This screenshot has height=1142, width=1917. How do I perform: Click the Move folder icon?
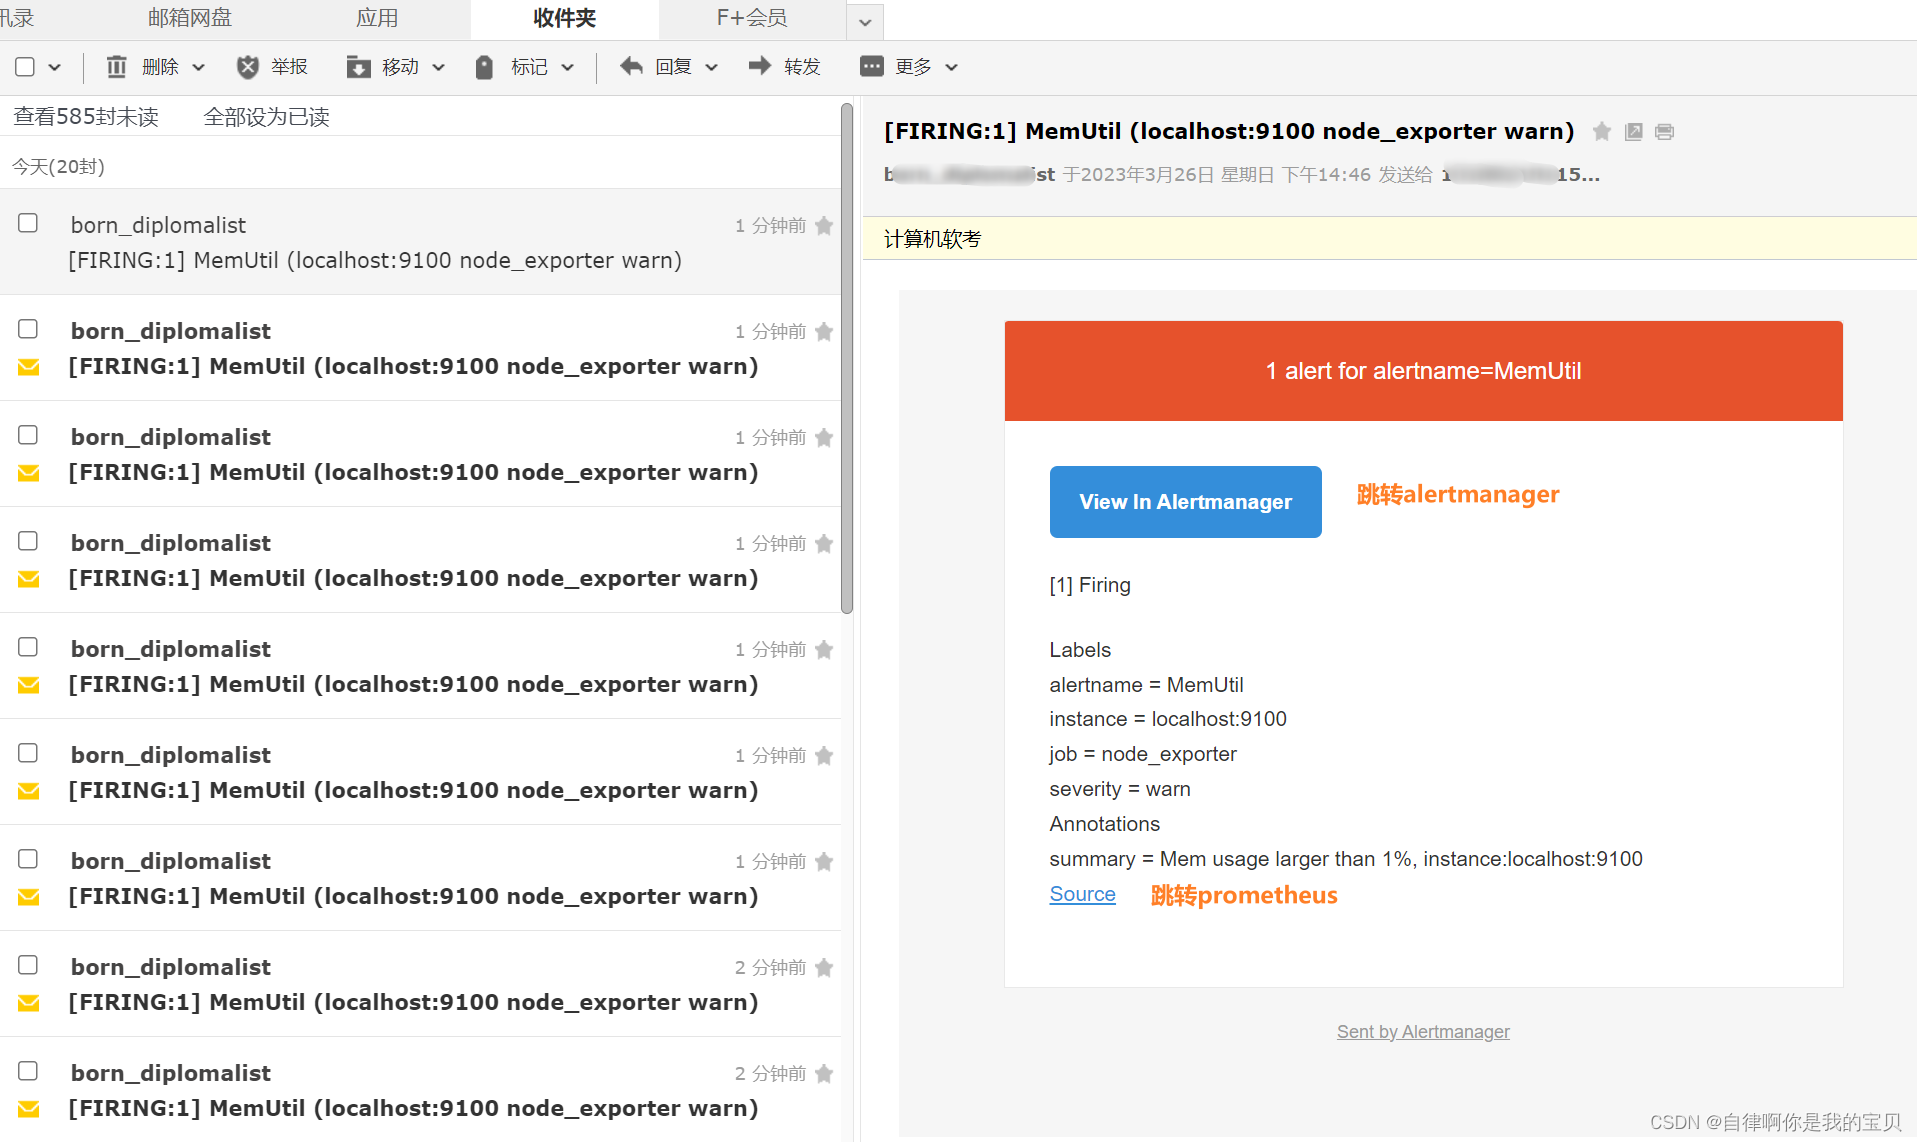(x=358, y=67)
